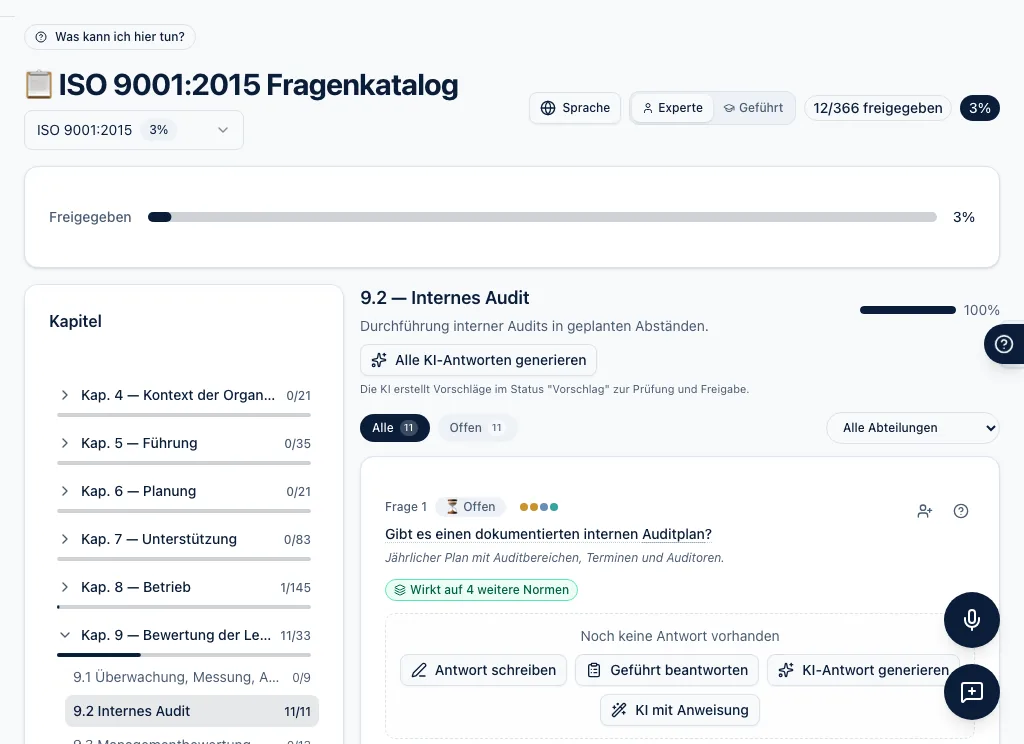
Task: Click the Frage 1 label
Action: point(406,507)
